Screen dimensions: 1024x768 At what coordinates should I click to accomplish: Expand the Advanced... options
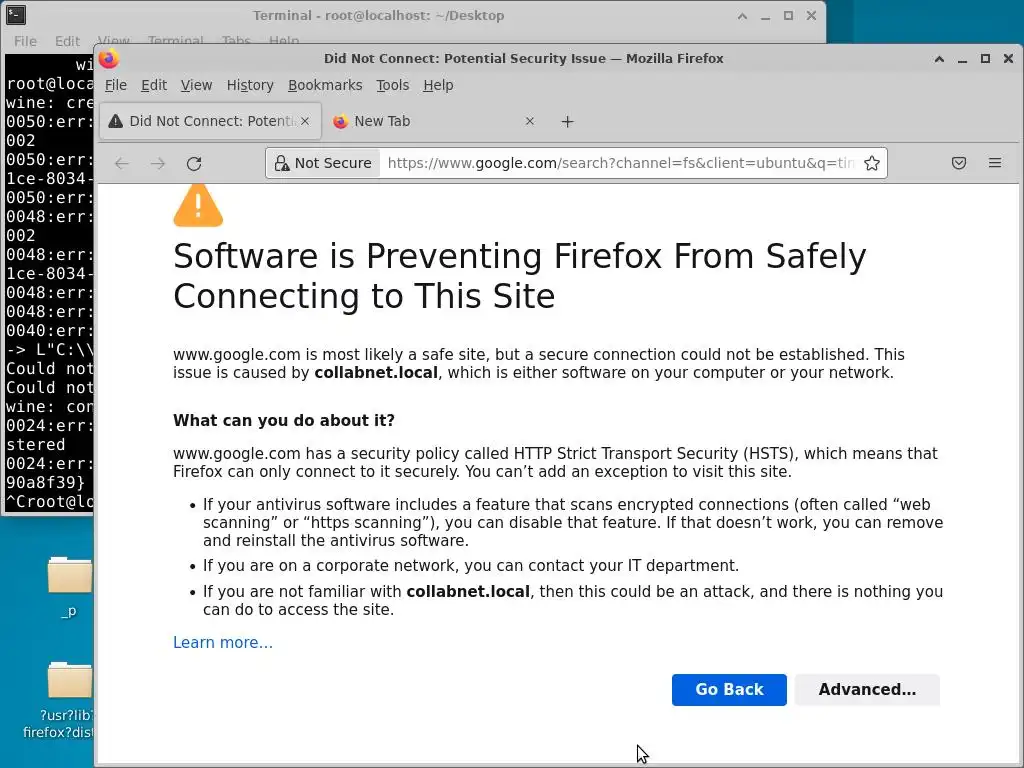point(866,689)
